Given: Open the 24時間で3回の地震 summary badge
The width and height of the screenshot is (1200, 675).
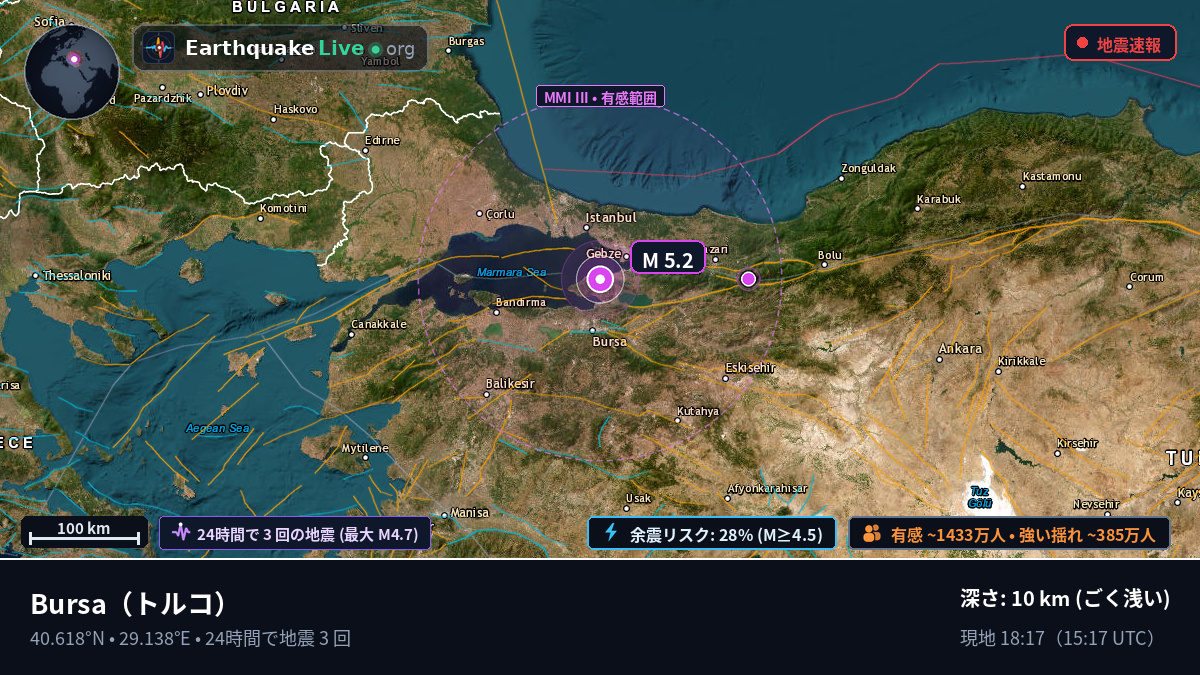Looking at the screenshot, I should point(295,534).
